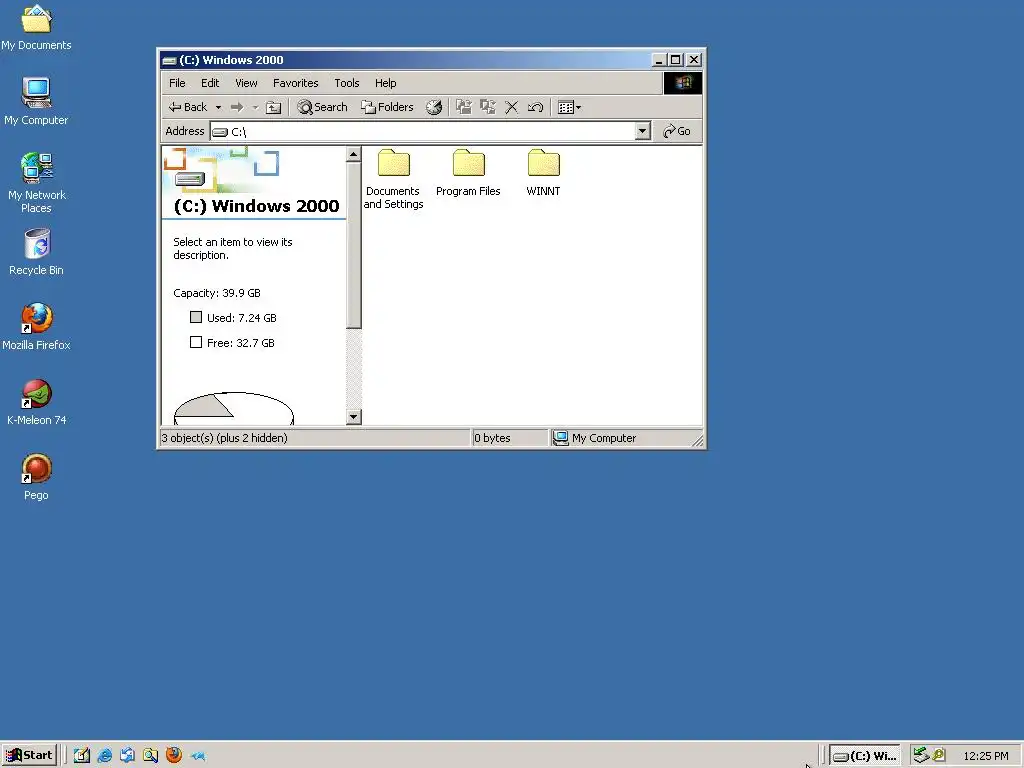Open the Forward history dropdown arrow
Image resolution: width=1024 pixels, height=768 pixels.
coord(255,107)
